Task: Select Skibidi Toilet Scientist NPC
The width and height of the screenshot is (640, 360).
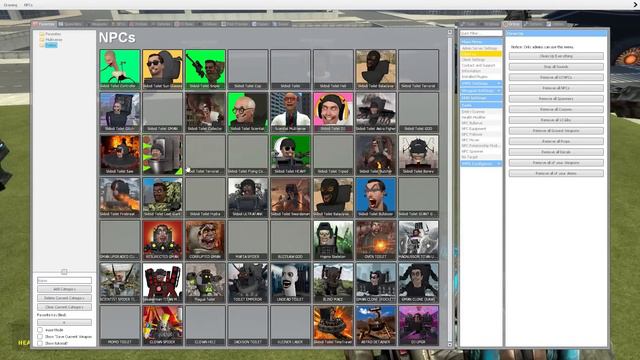Action: tap(248, 112)
